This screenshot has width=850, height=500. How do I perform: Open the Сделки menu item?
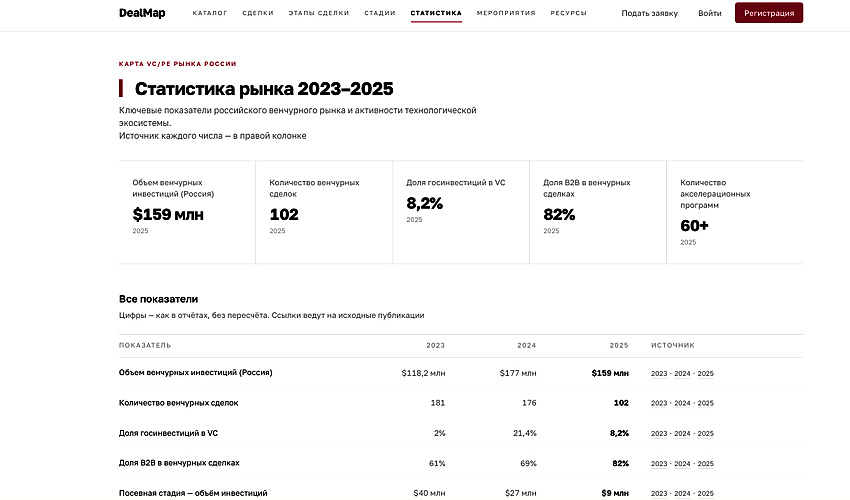(258, 13)
